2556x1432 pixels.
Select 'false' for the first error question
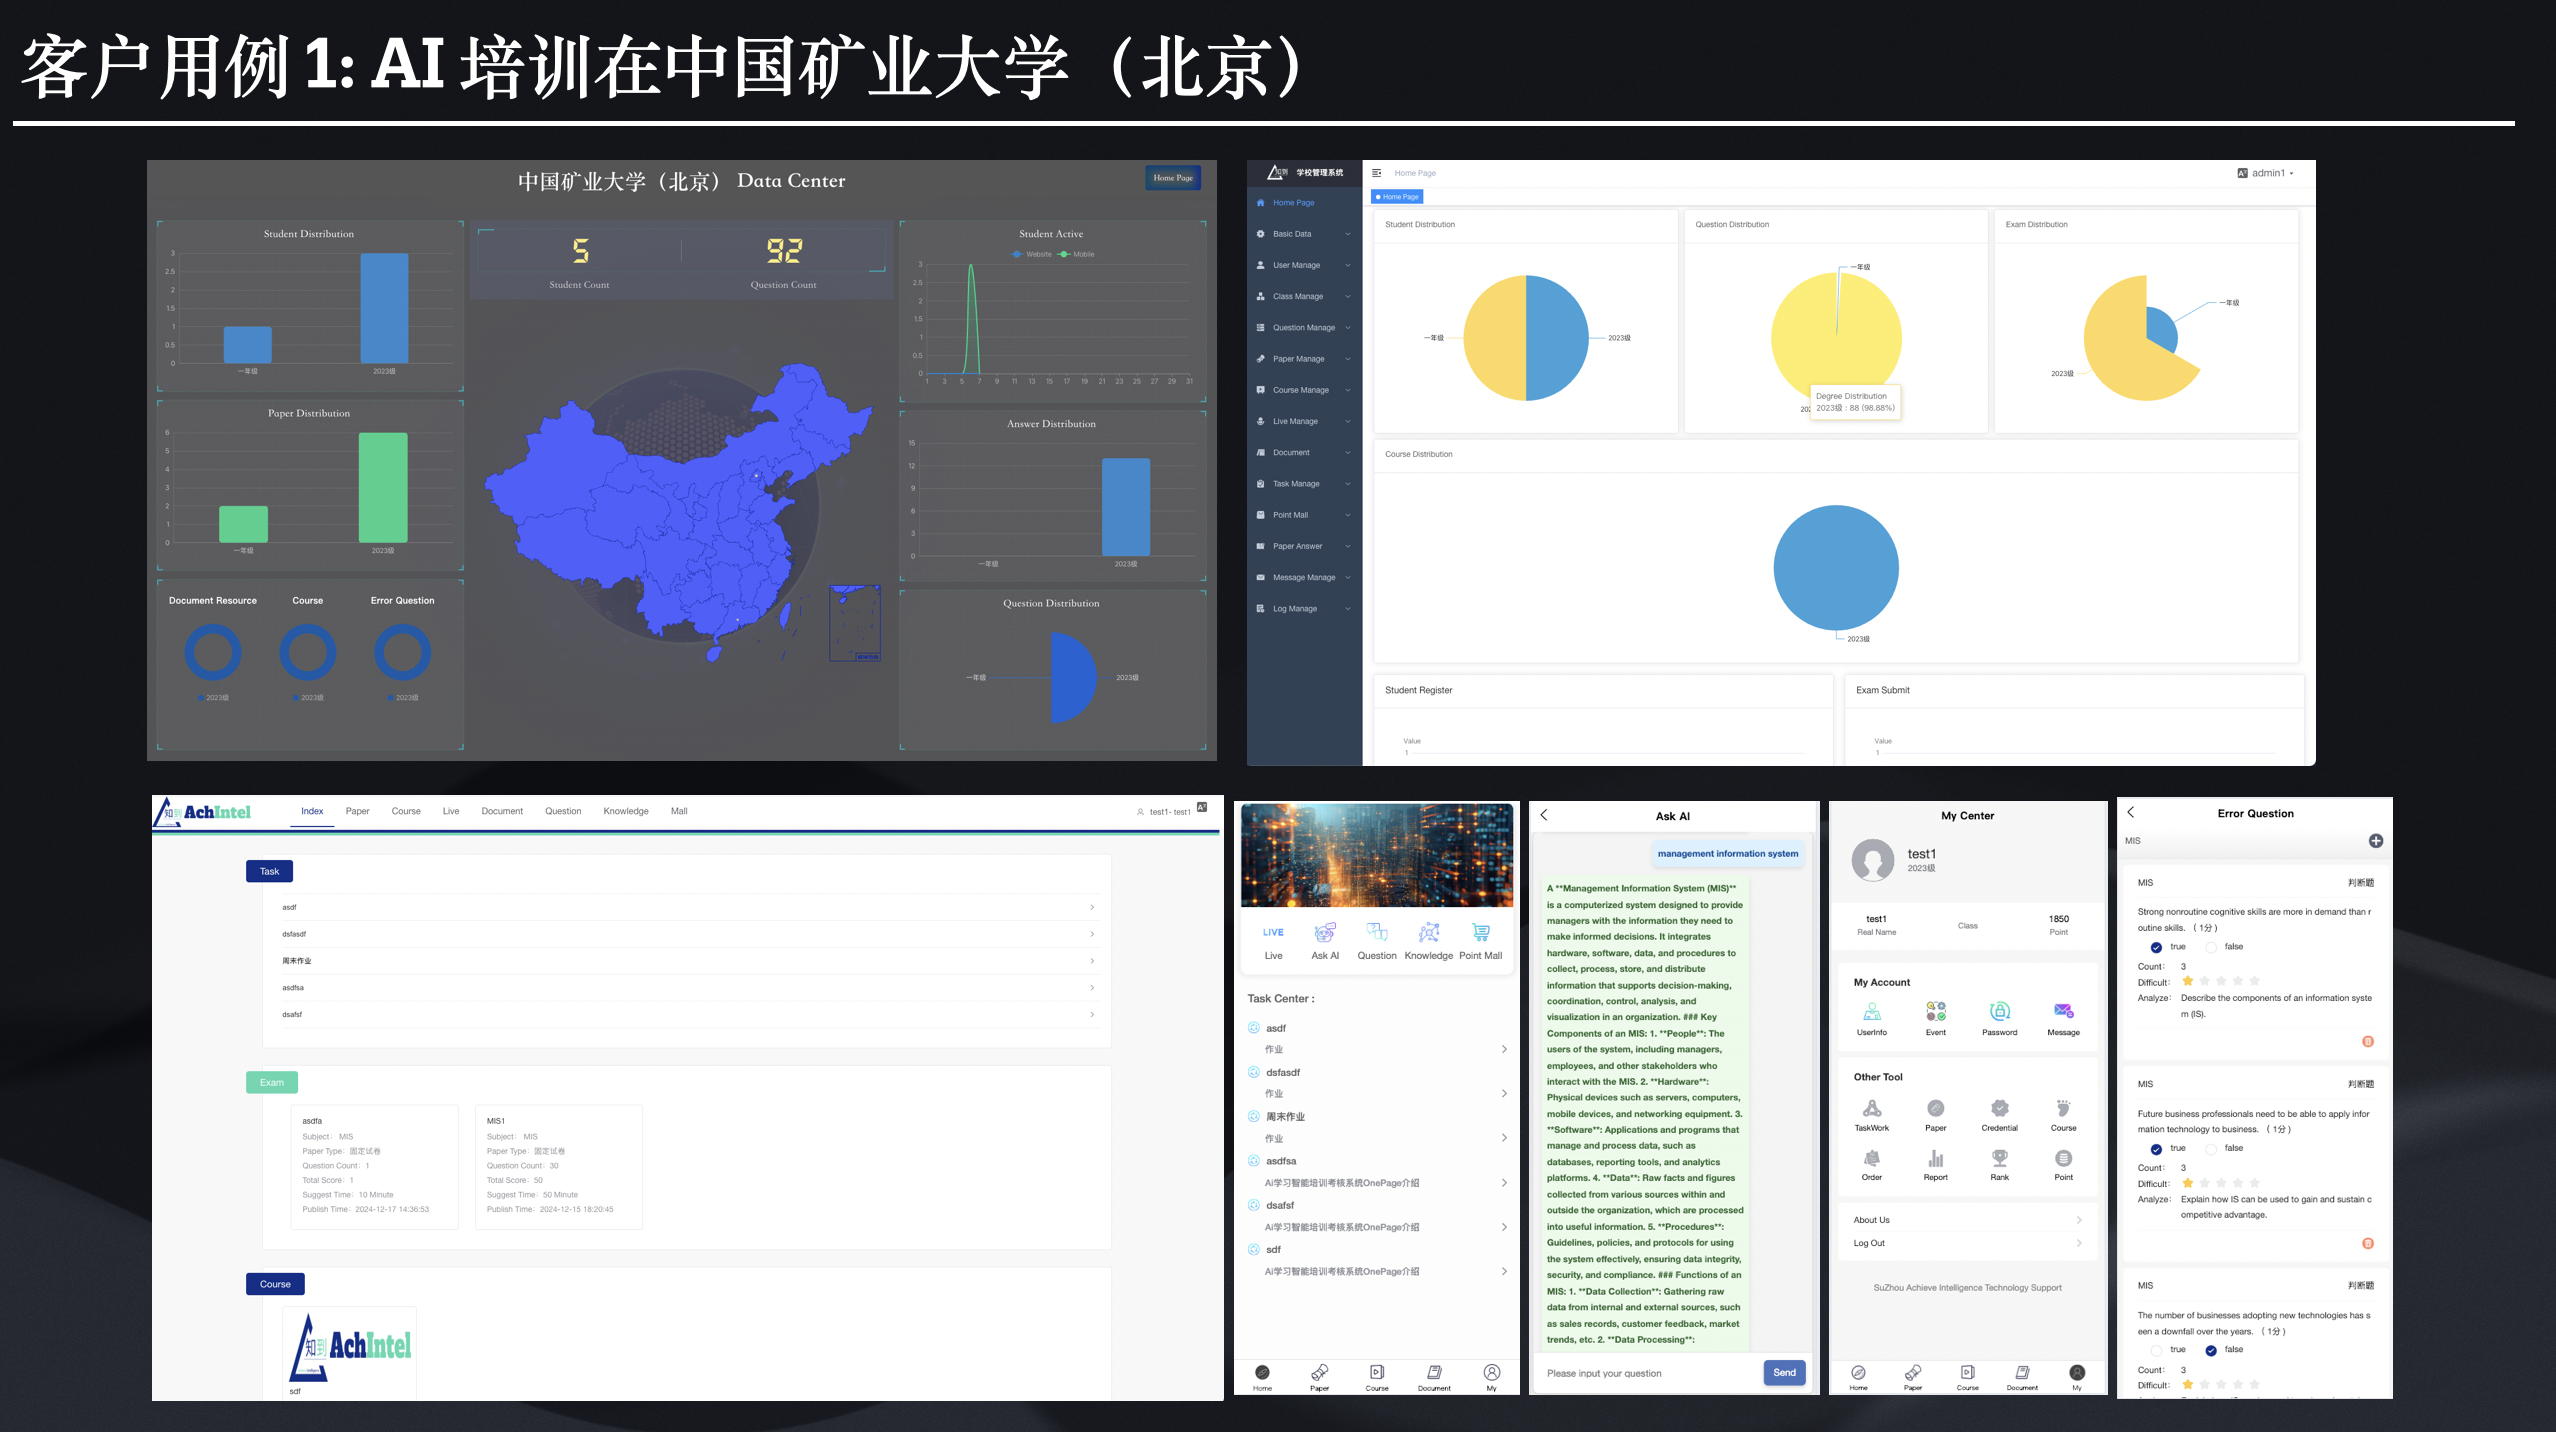(2211, 947)
